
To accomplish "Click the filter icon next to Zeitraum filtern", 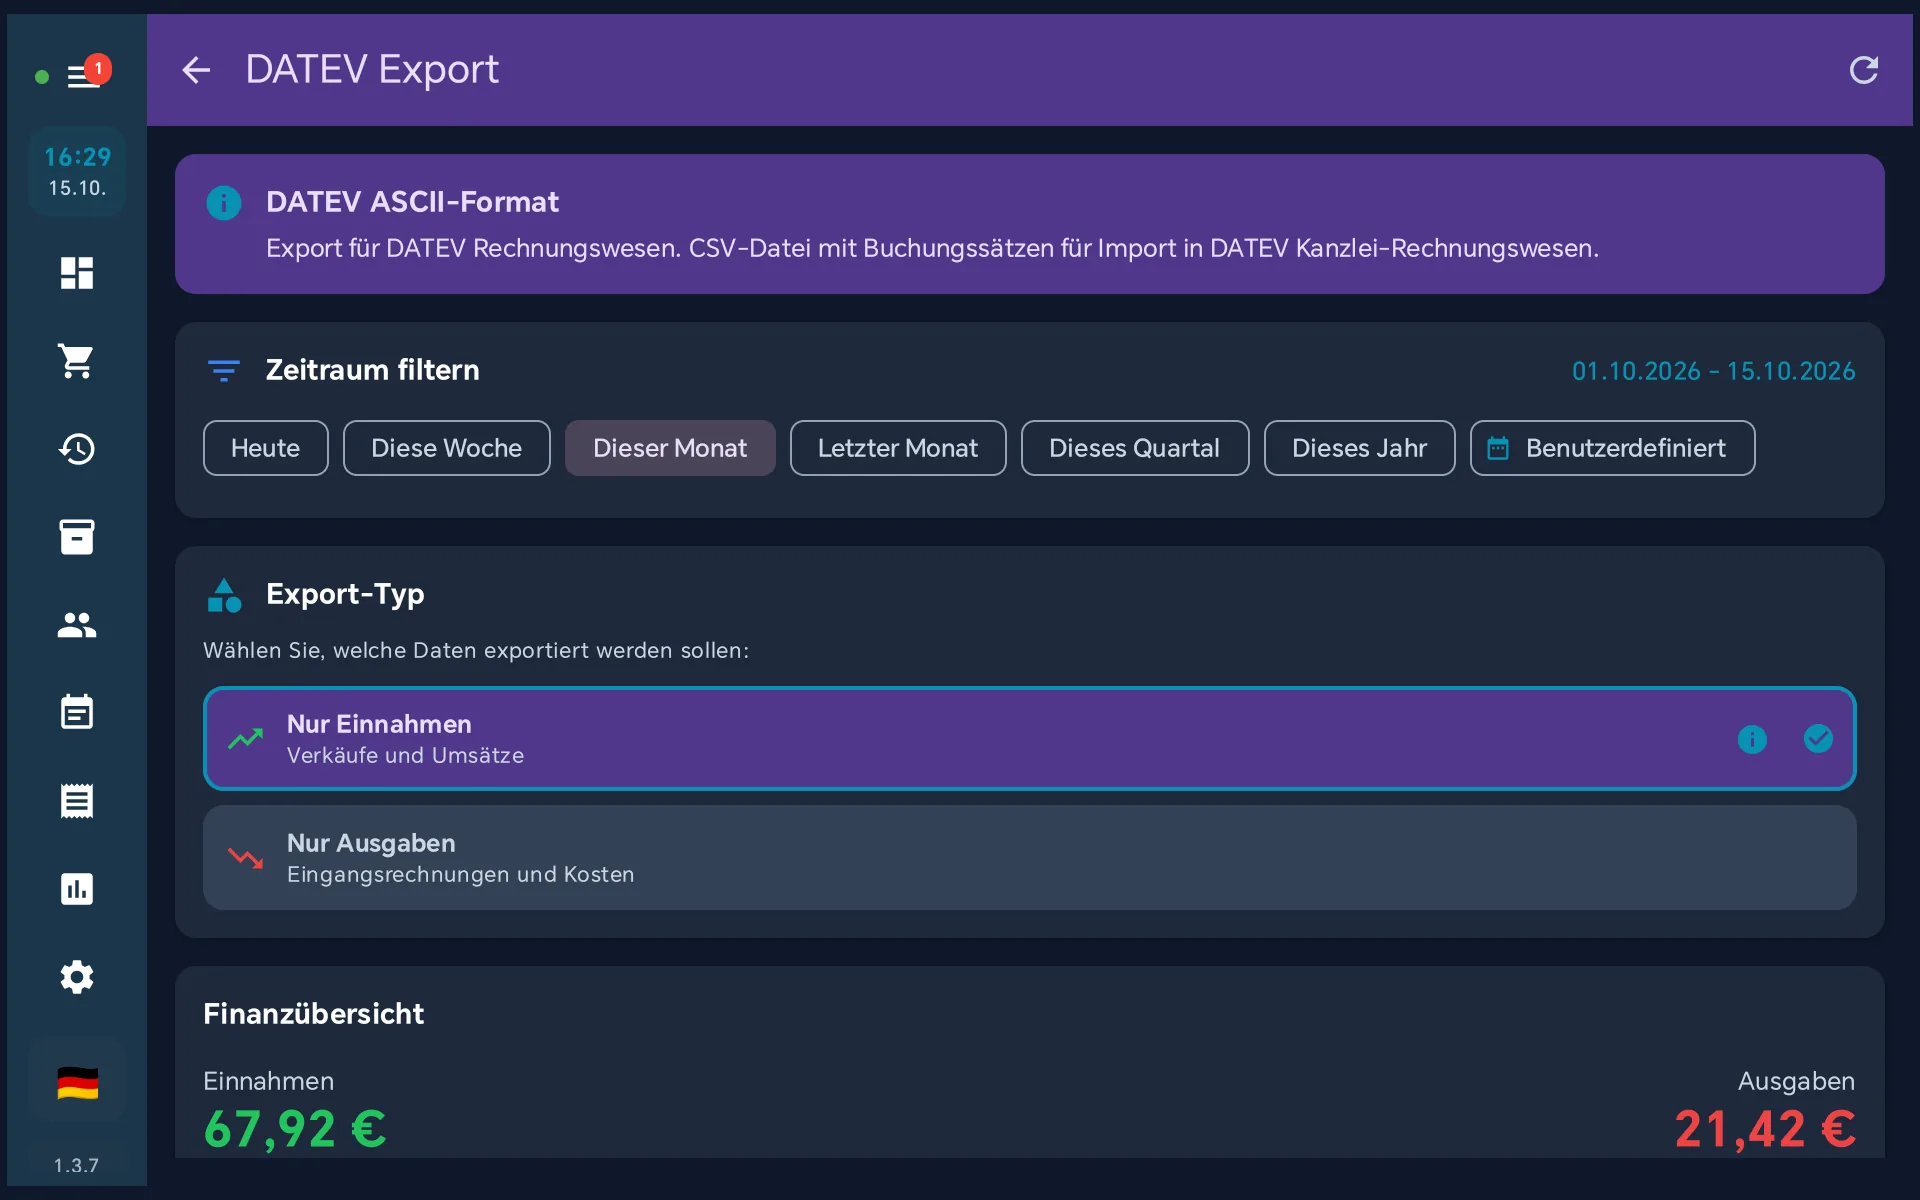I will pos(223,371).
